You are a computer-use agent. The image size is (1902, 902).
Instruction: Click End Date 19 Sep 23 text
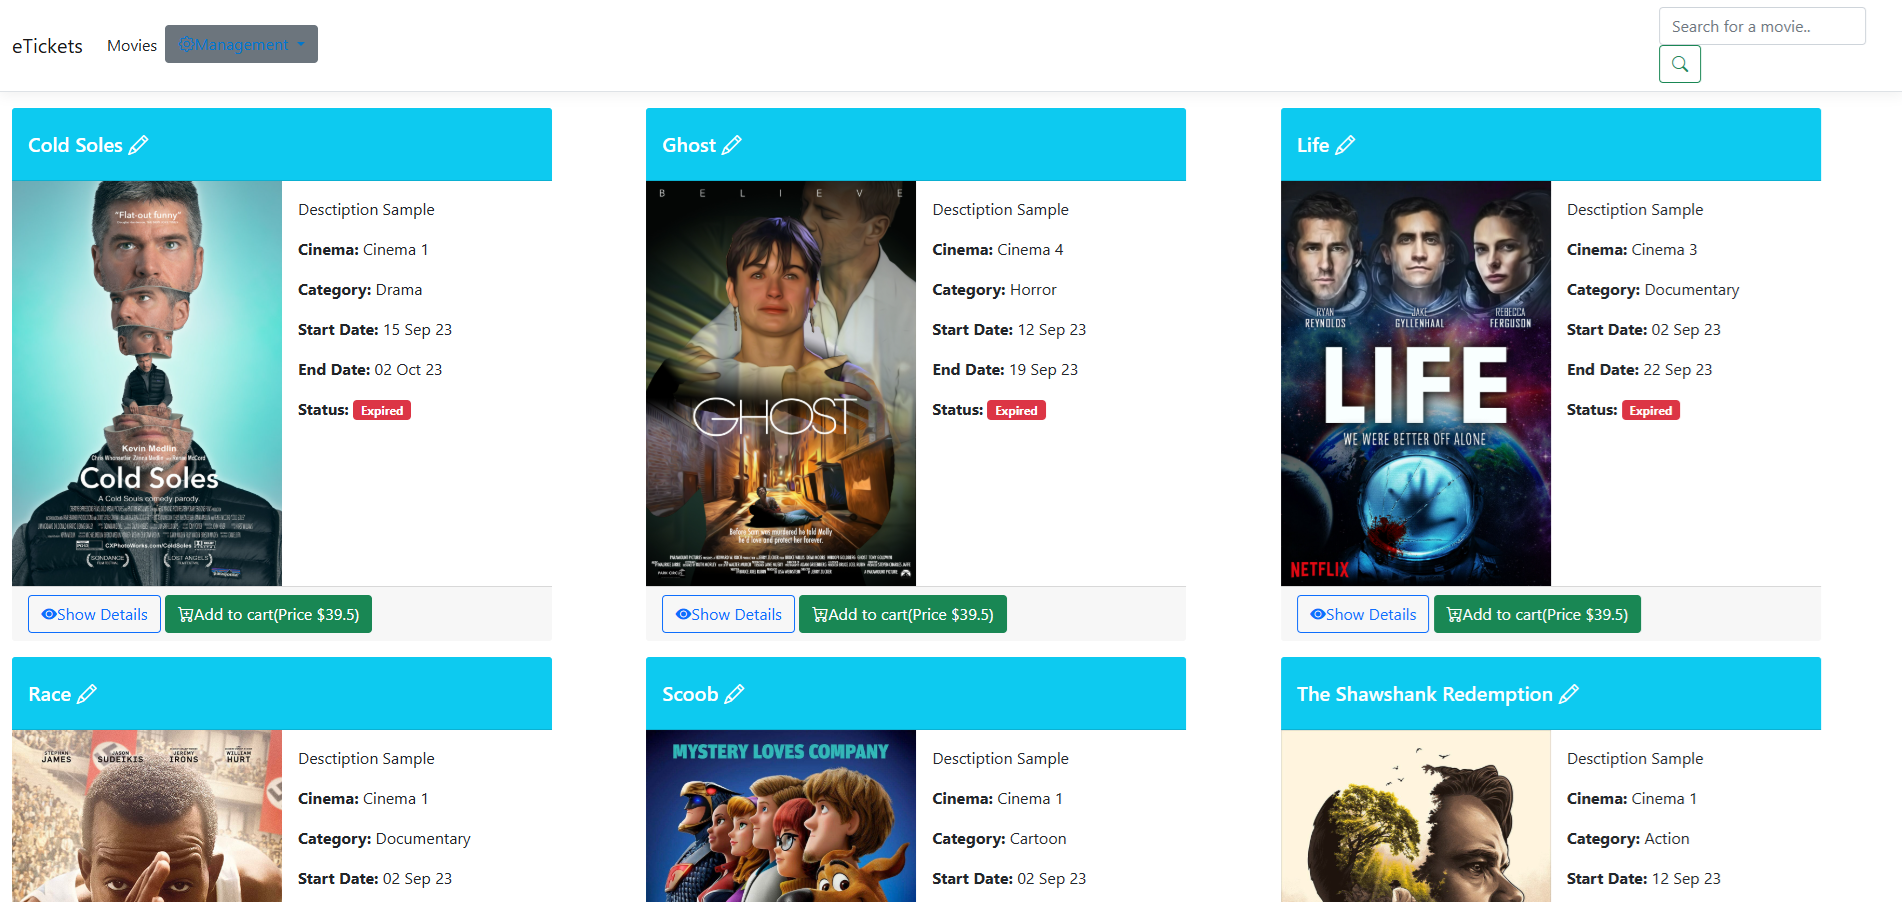(1005, 370)
